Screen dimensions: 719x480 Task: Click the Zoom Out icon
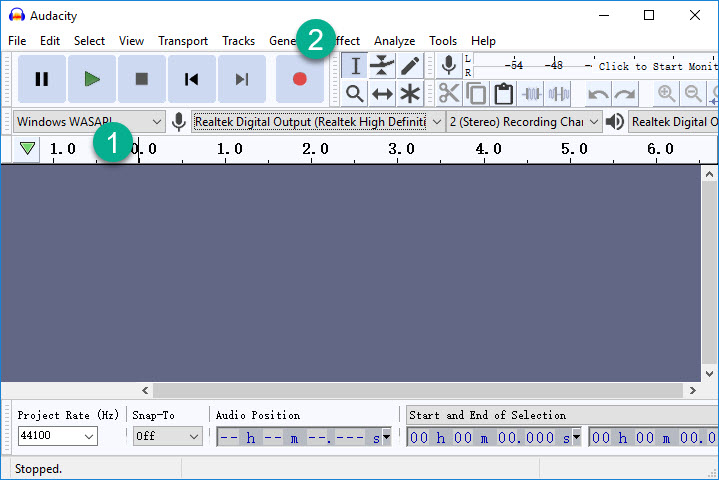click(693, 94)
